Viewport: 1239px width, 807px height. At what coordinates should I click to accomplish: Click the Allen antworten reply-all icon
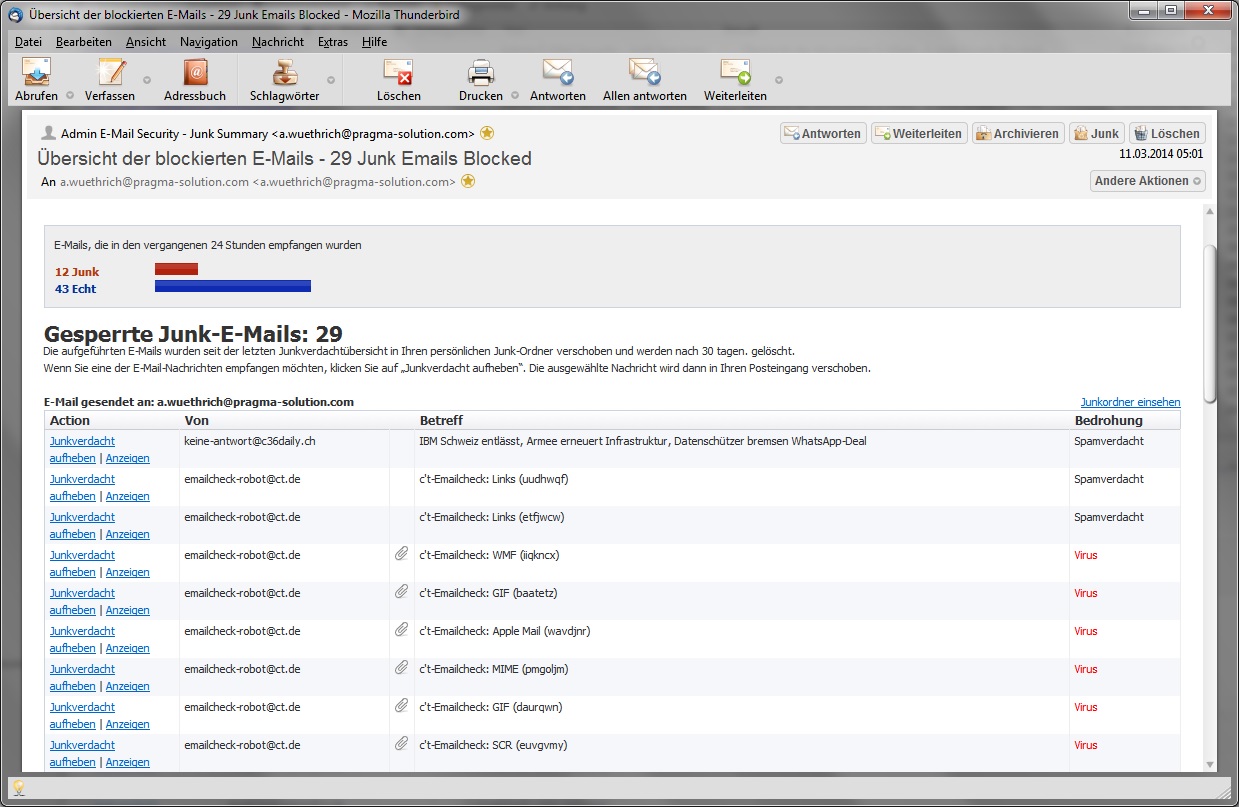[x=645, y=73]
